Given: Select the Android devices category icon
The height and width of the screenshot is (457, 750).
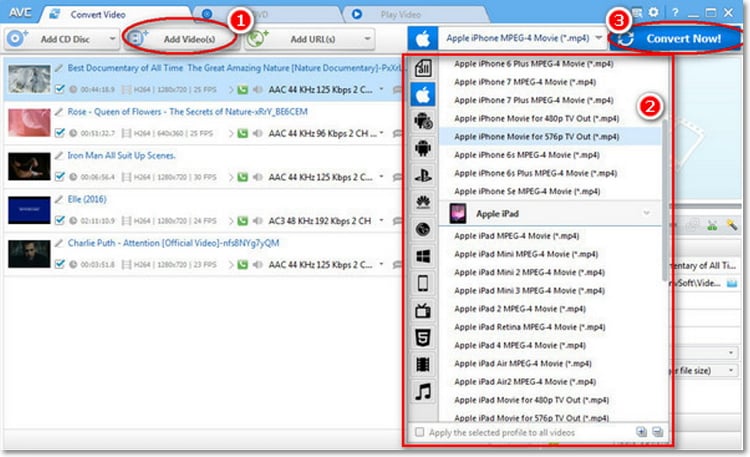Looking at the screenshot, I should click(x=423, y=148).
